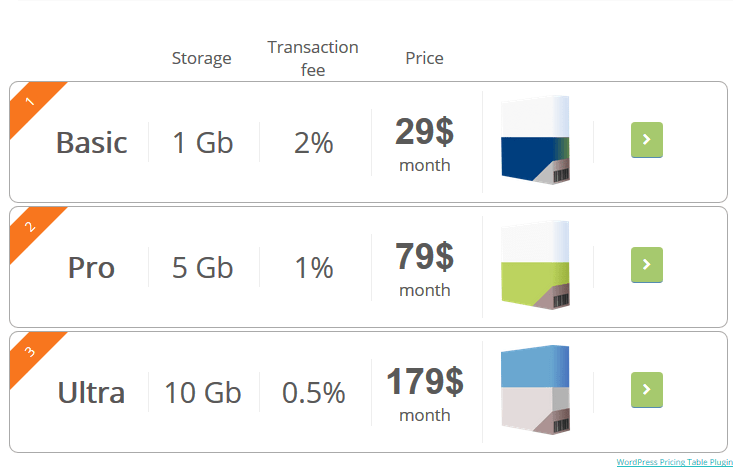This screenshot has height=472, width=742.
Task: Select the Basic plan name
Action: point(92,143)
